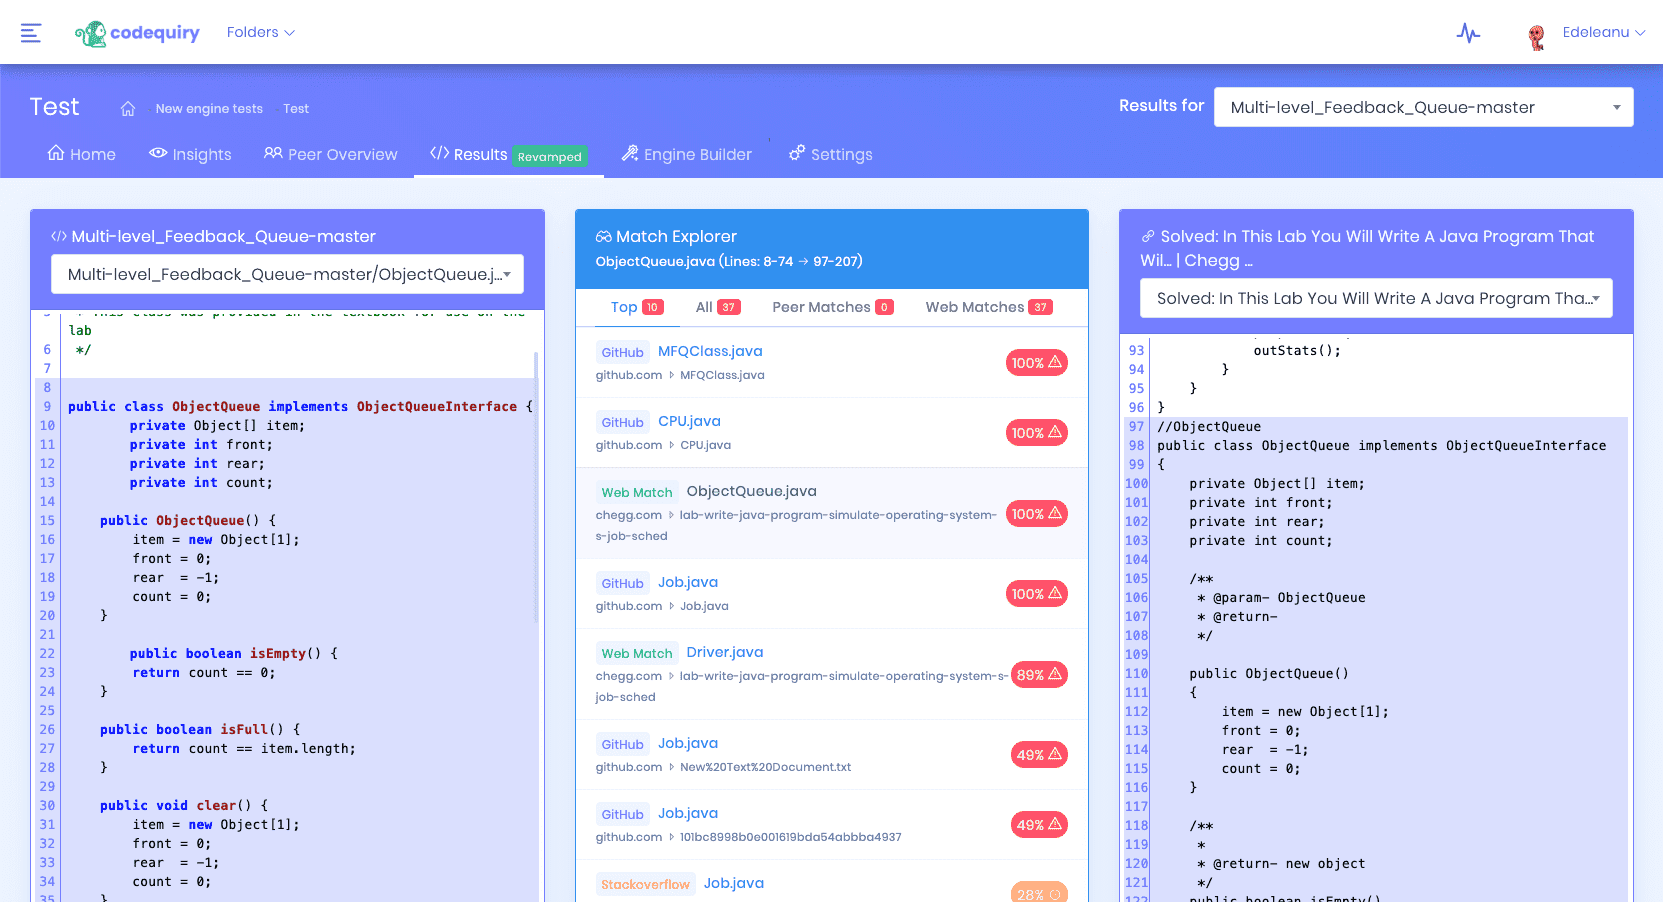Screen dimensions: 1663x902
Task: Click the codequiry logo
Action: point(138,32)
